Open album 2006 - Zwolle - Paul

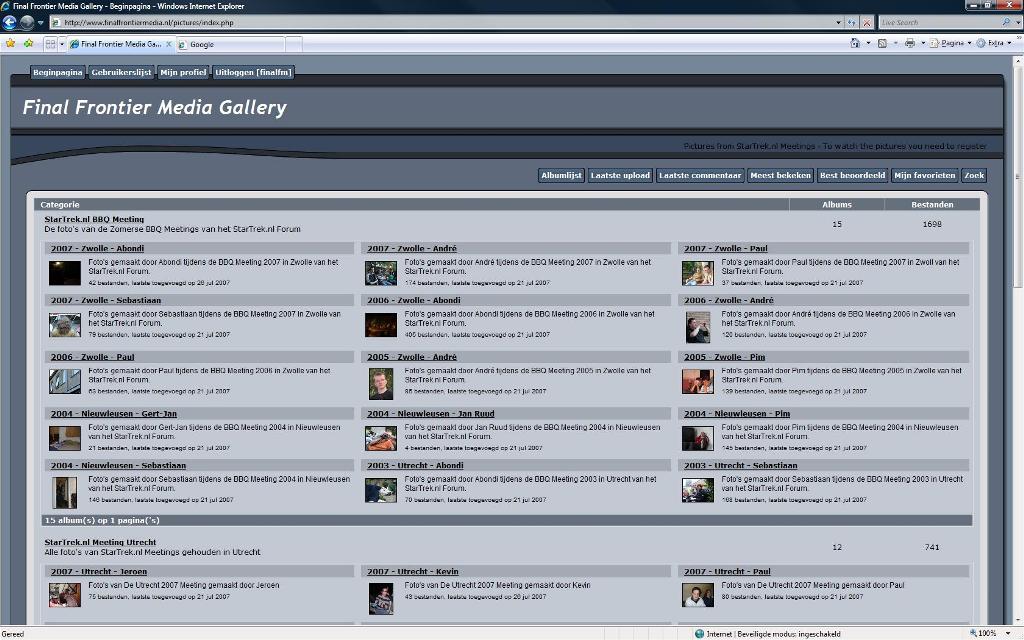tap(93, 357)
